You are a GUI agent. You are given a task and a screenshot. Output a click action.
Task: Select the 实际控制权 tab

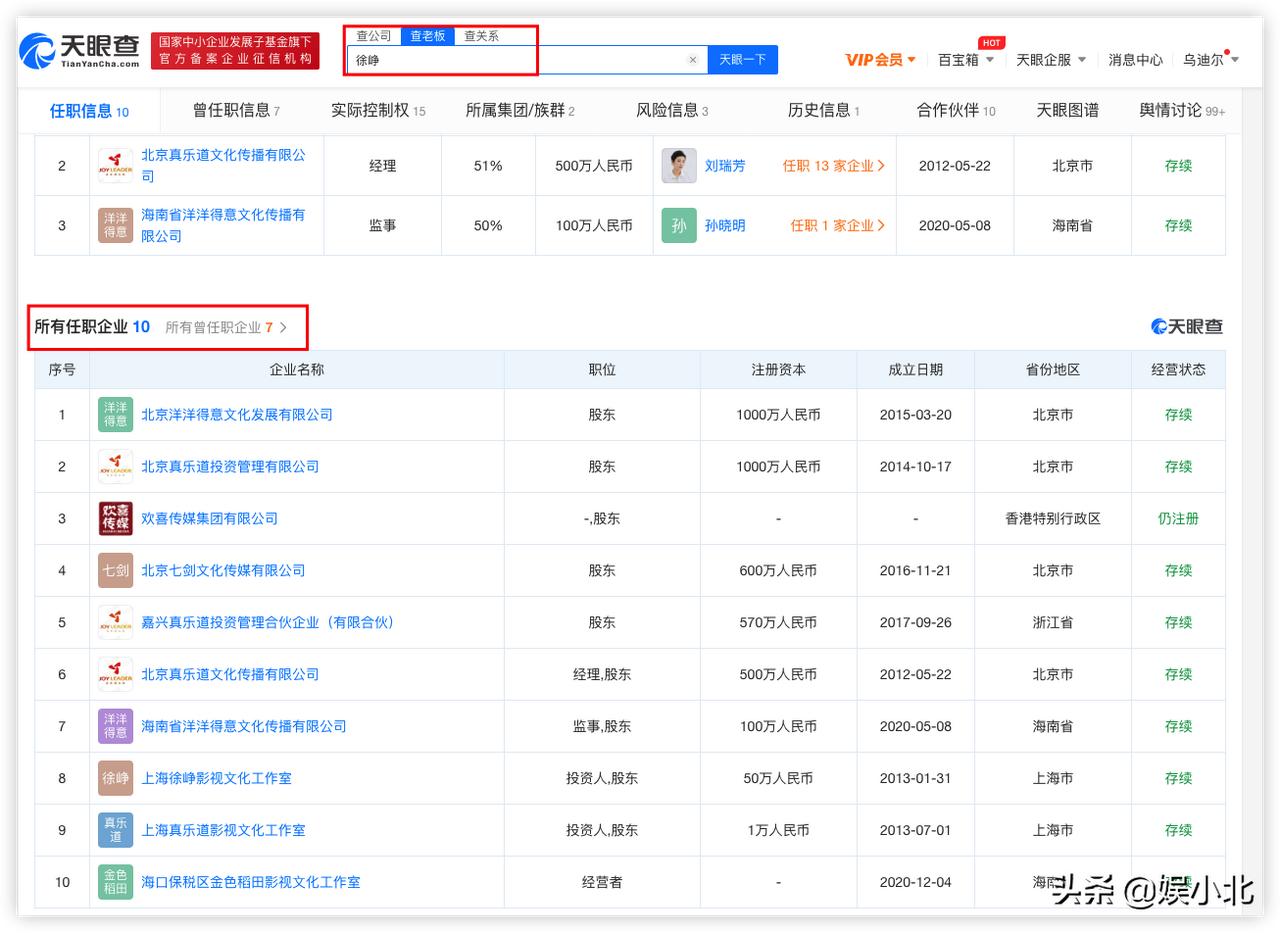coord(378,111)
